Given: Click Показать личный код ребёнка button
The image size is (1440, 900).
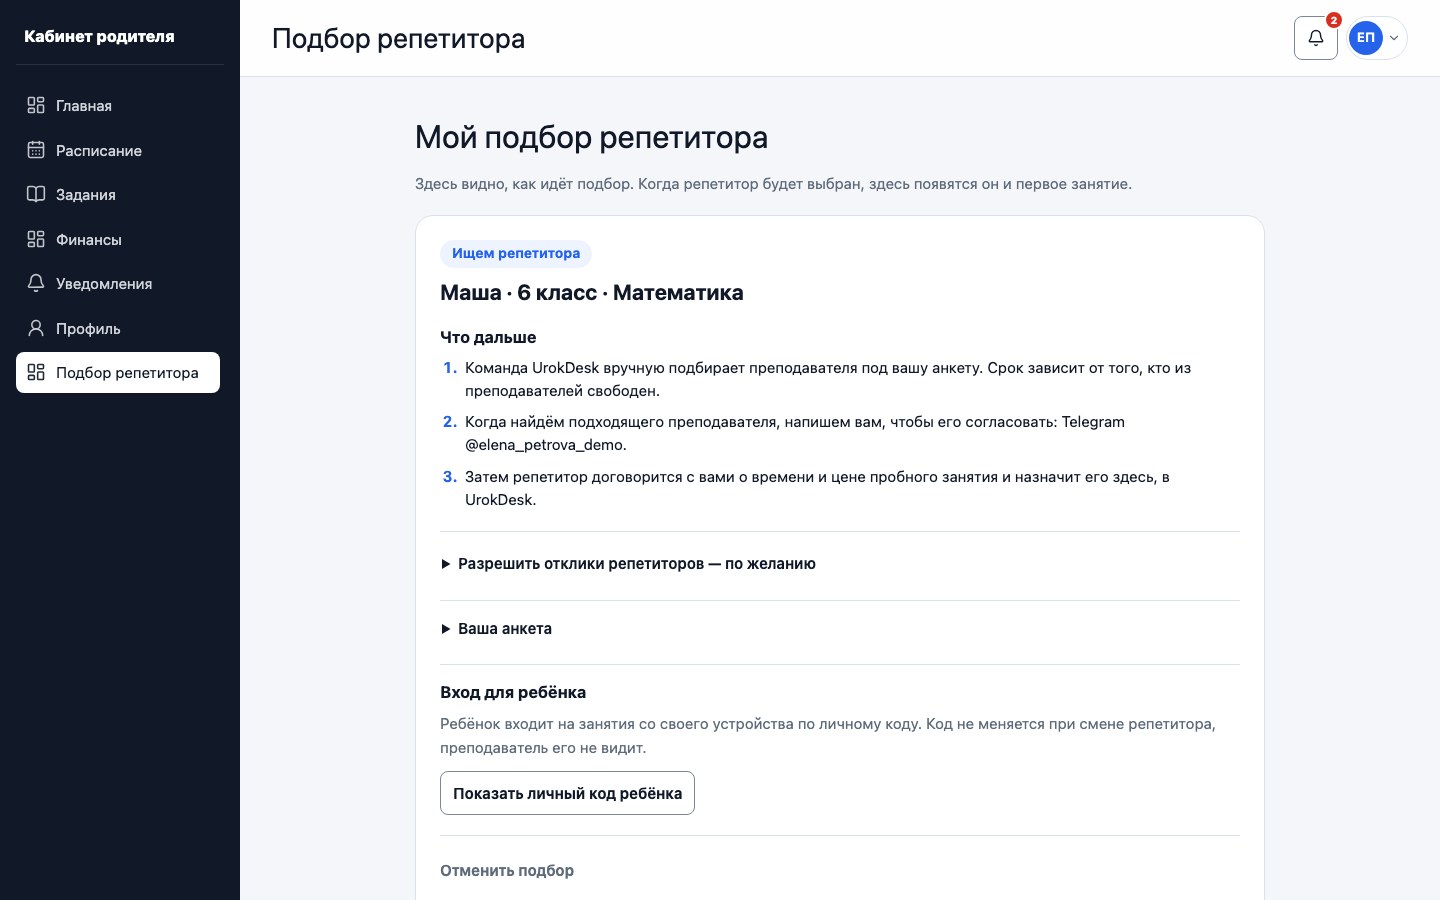Looking at the screenshot, I should [x=567, y=793].
